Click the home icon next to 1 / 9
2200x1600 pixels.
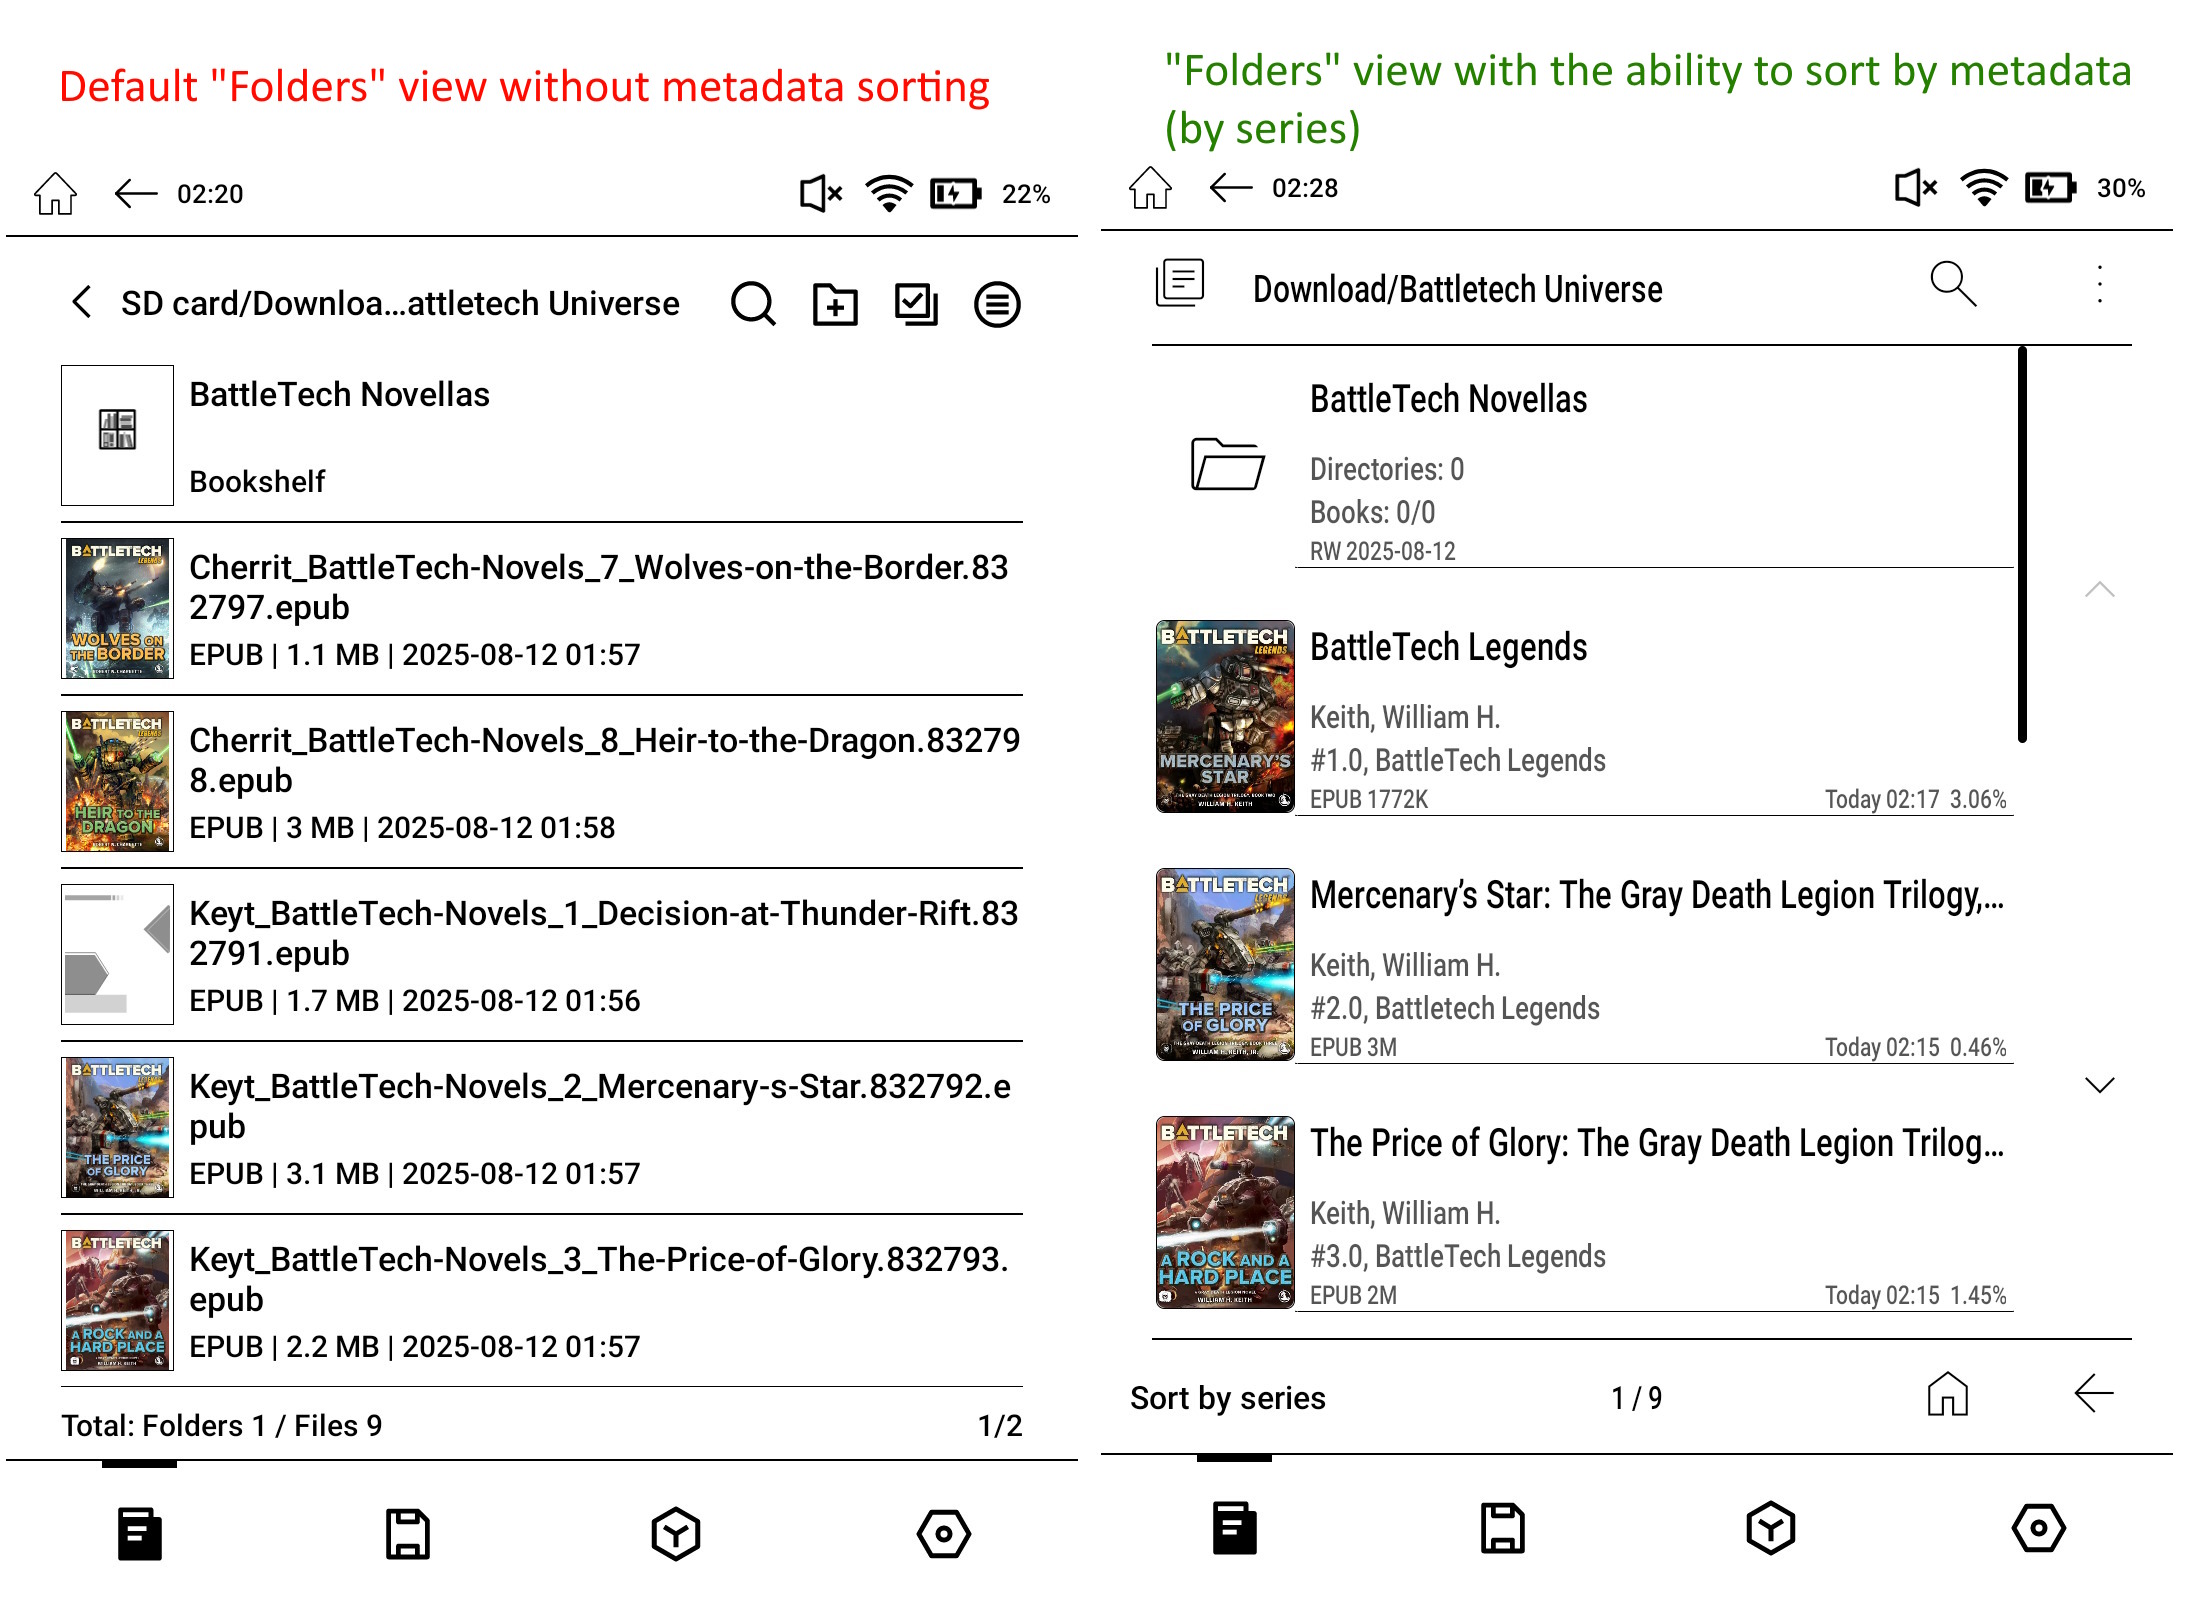coord(1947,1394)
